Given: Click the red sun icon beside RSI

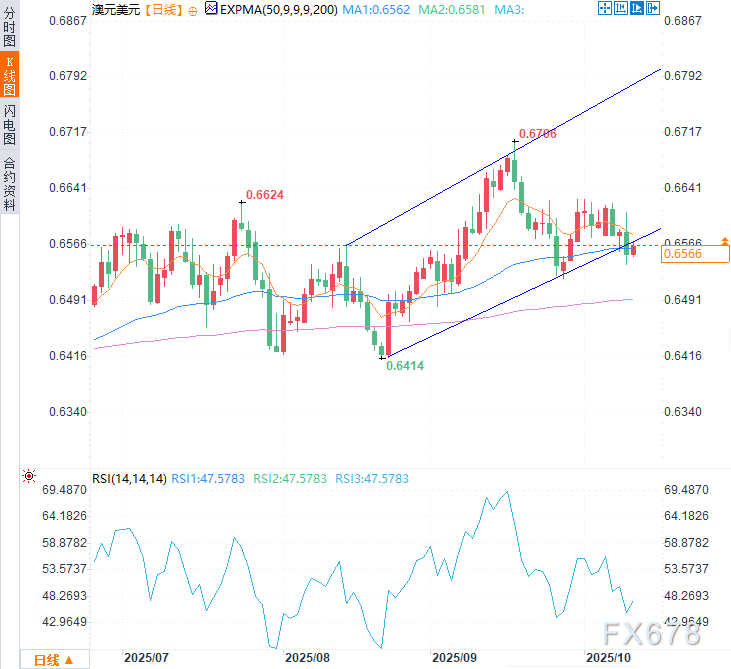Looking at the screenshot, I should coord(29,476).
